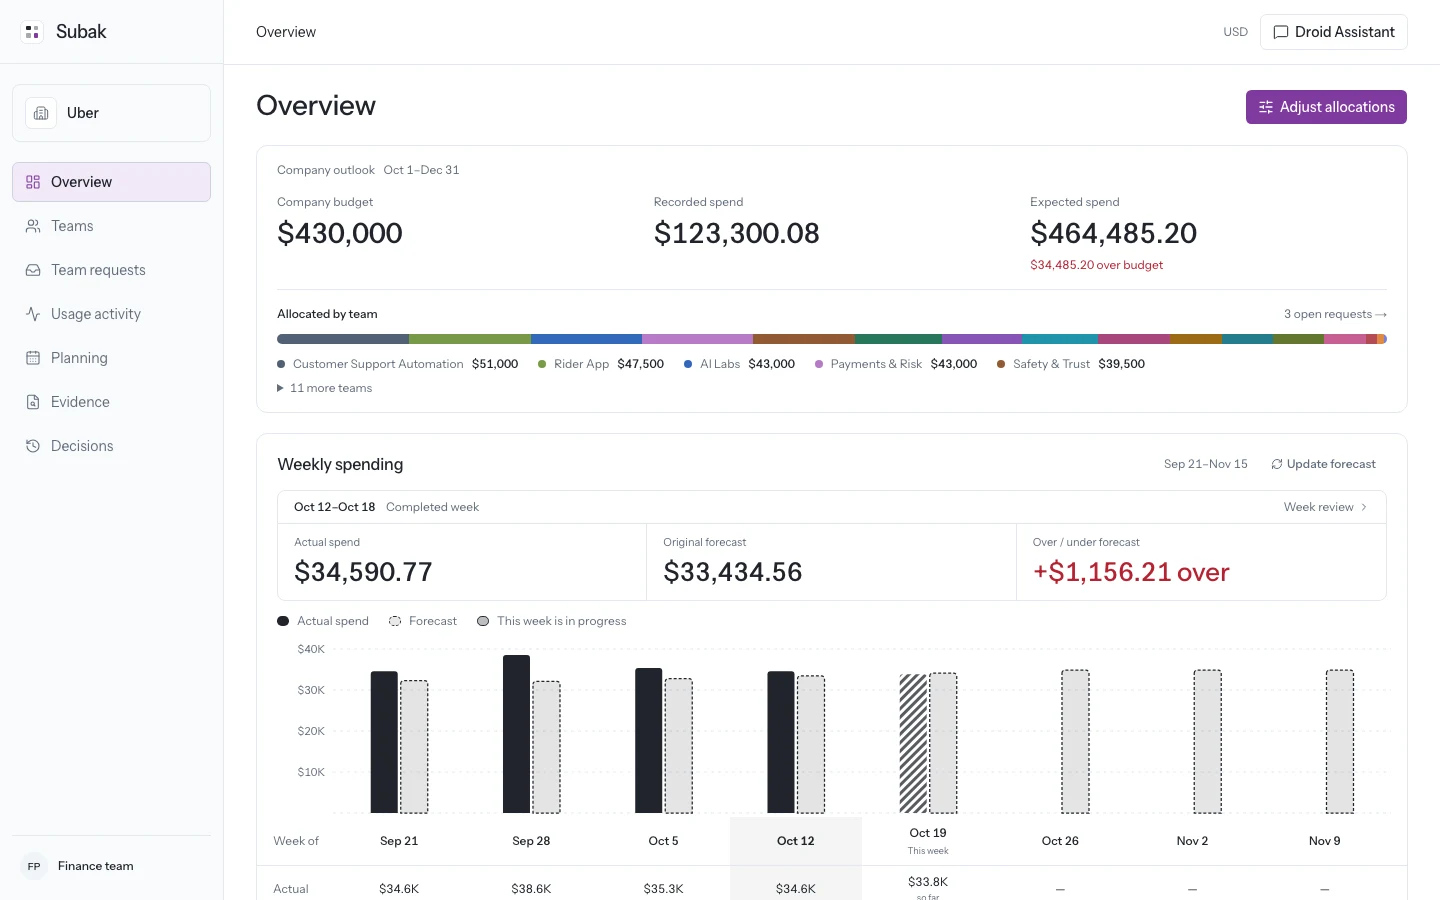This screenshot has height=900, width=1440.
Task: Click the refresh icon beside Update forecast
Action: pos(1277,464)
